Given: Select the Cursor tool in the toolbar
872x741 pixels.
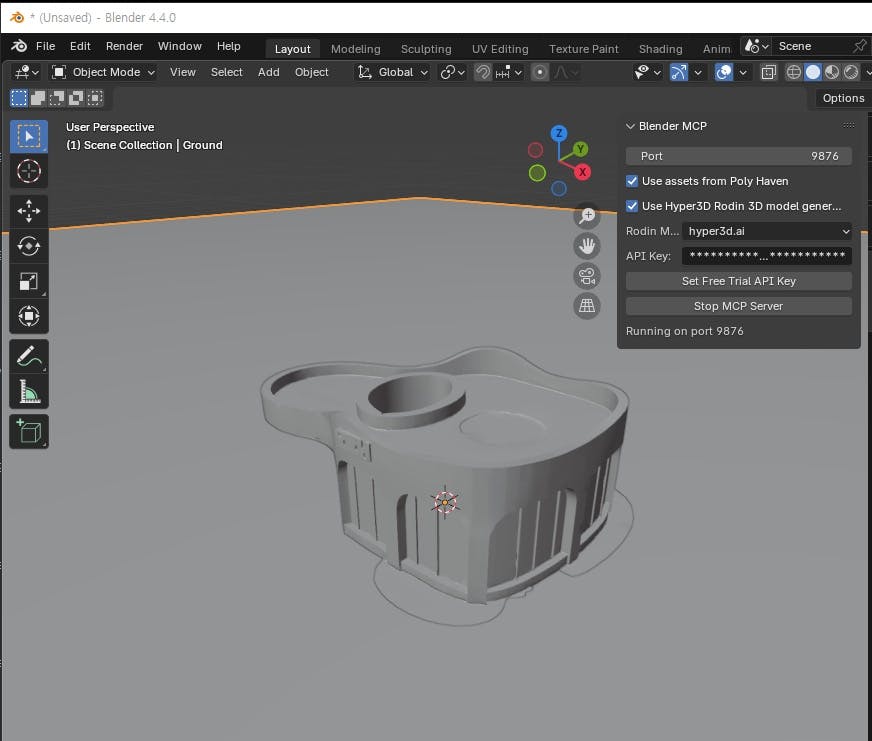Looking at the screenshot, I should pyautogui.click(x=29, y=171).
